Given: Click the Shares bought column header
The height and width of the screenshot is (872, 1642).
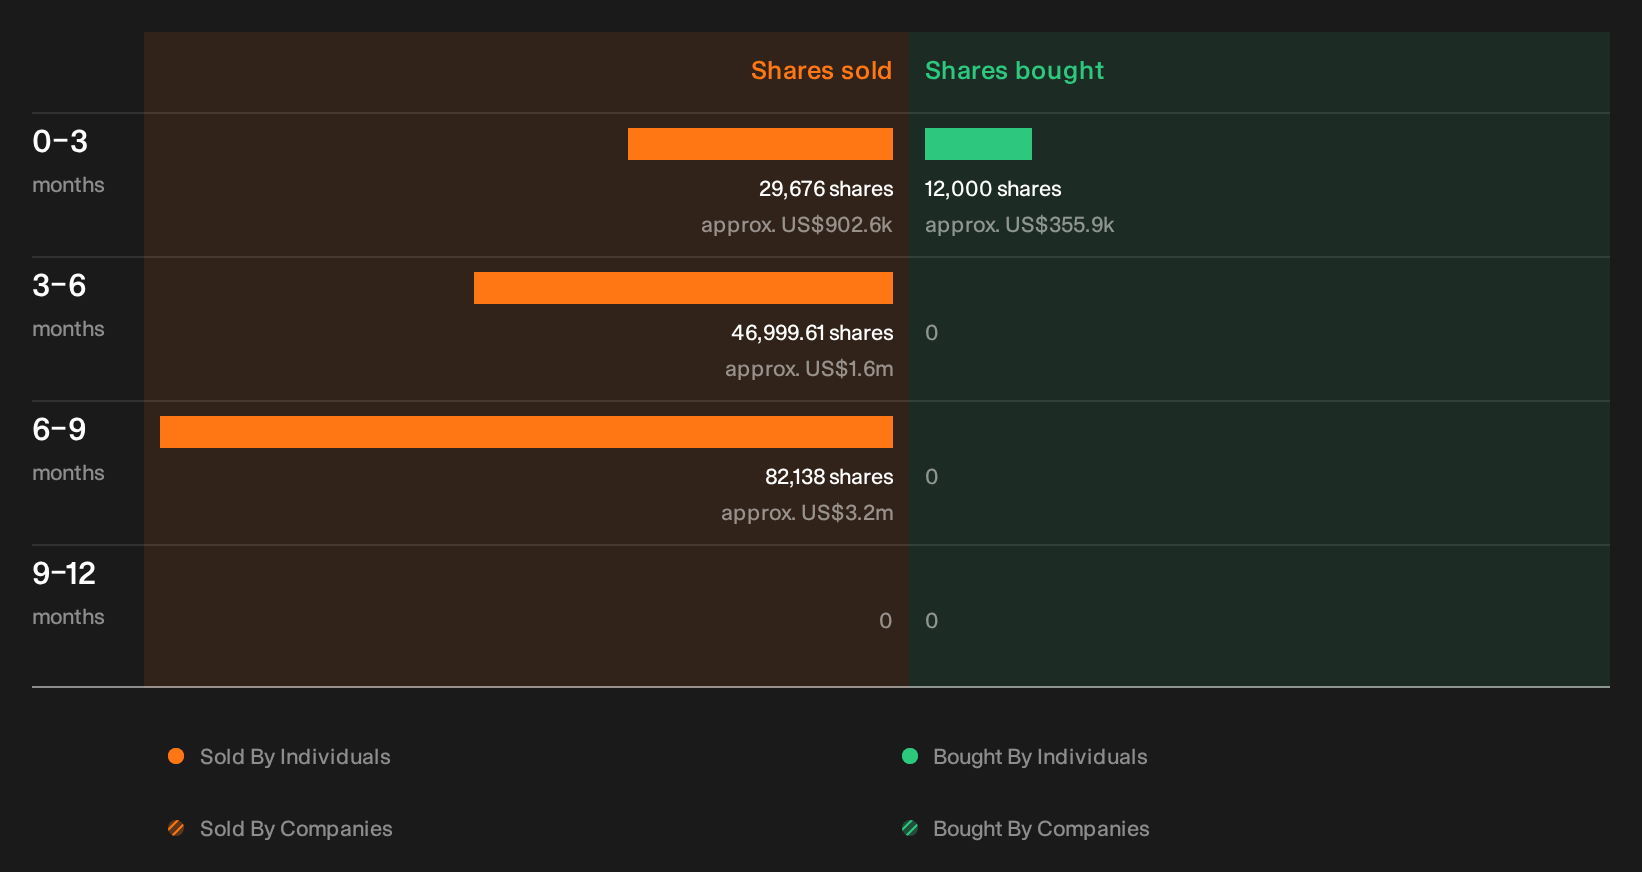Looking at the screenshot, I should [1014, 71].
